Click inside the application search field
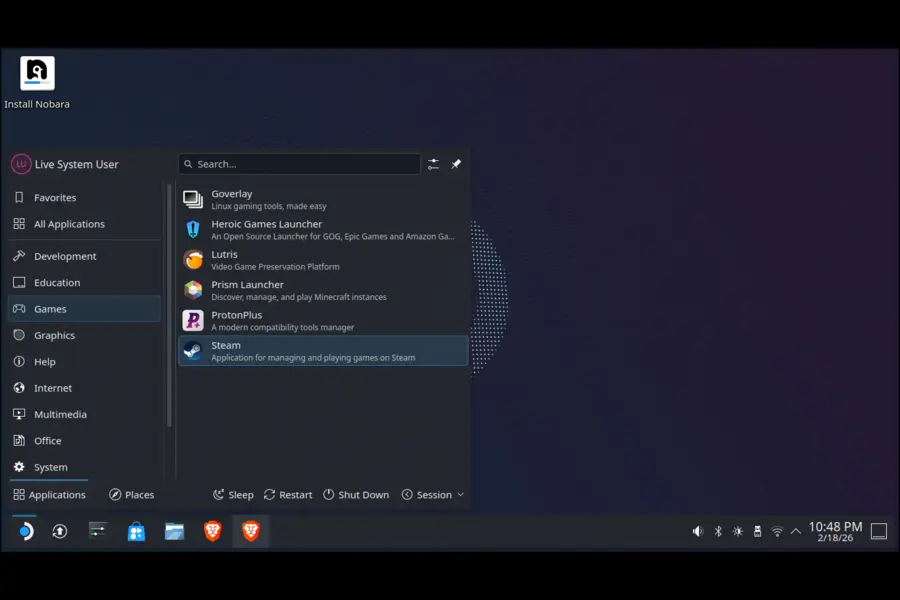Screen dimensions: 900x600 pyautogui.click(x=300, y=163)
